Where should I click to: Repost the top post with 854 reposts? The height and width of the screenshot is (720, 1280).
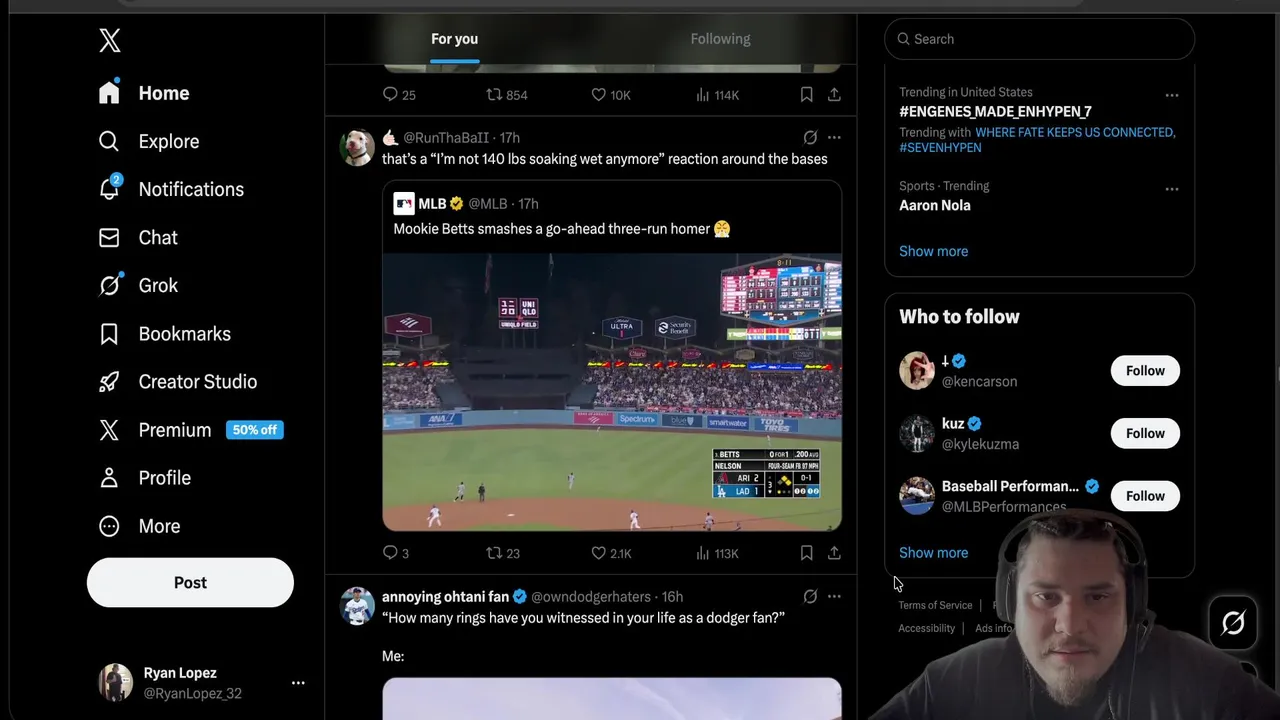(506, 95)
